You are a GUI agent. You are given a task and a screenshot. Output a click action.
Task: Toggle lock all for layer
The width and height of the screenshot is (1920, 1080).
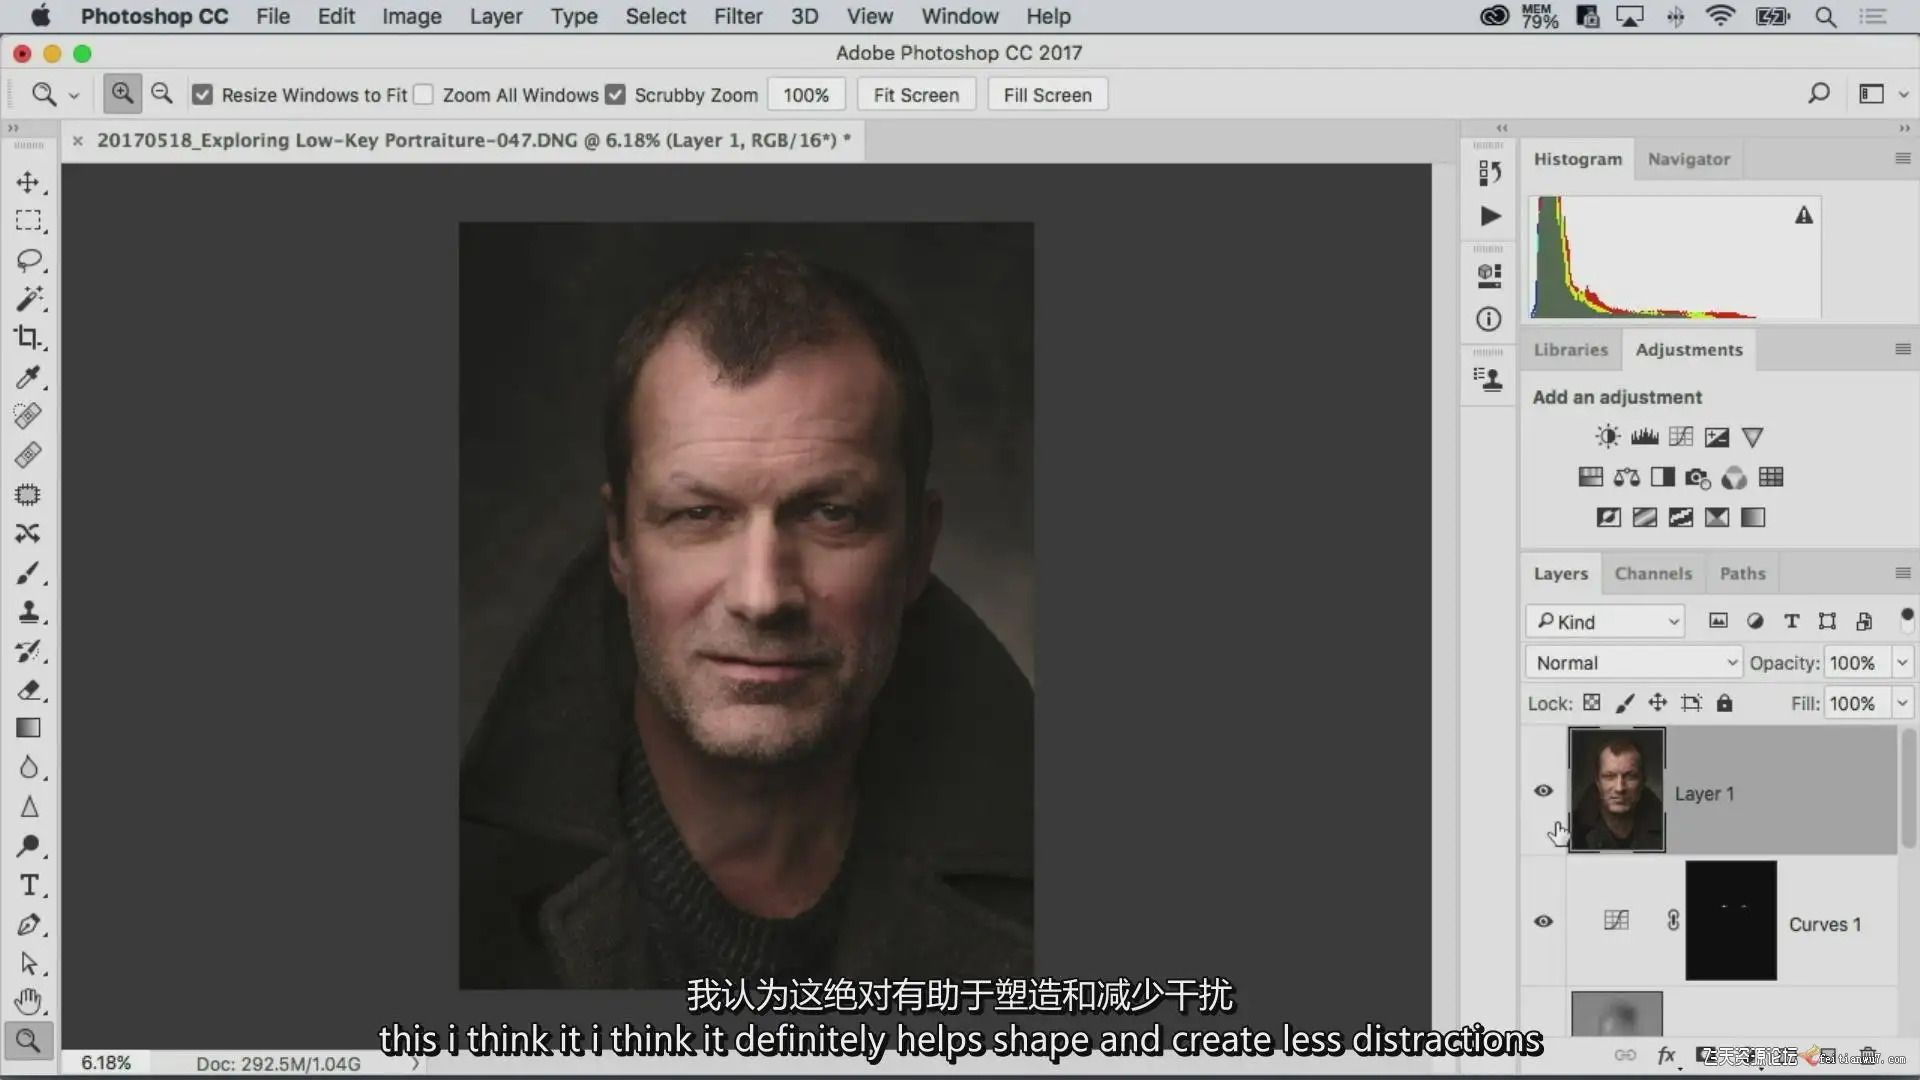coord(1724,703)
